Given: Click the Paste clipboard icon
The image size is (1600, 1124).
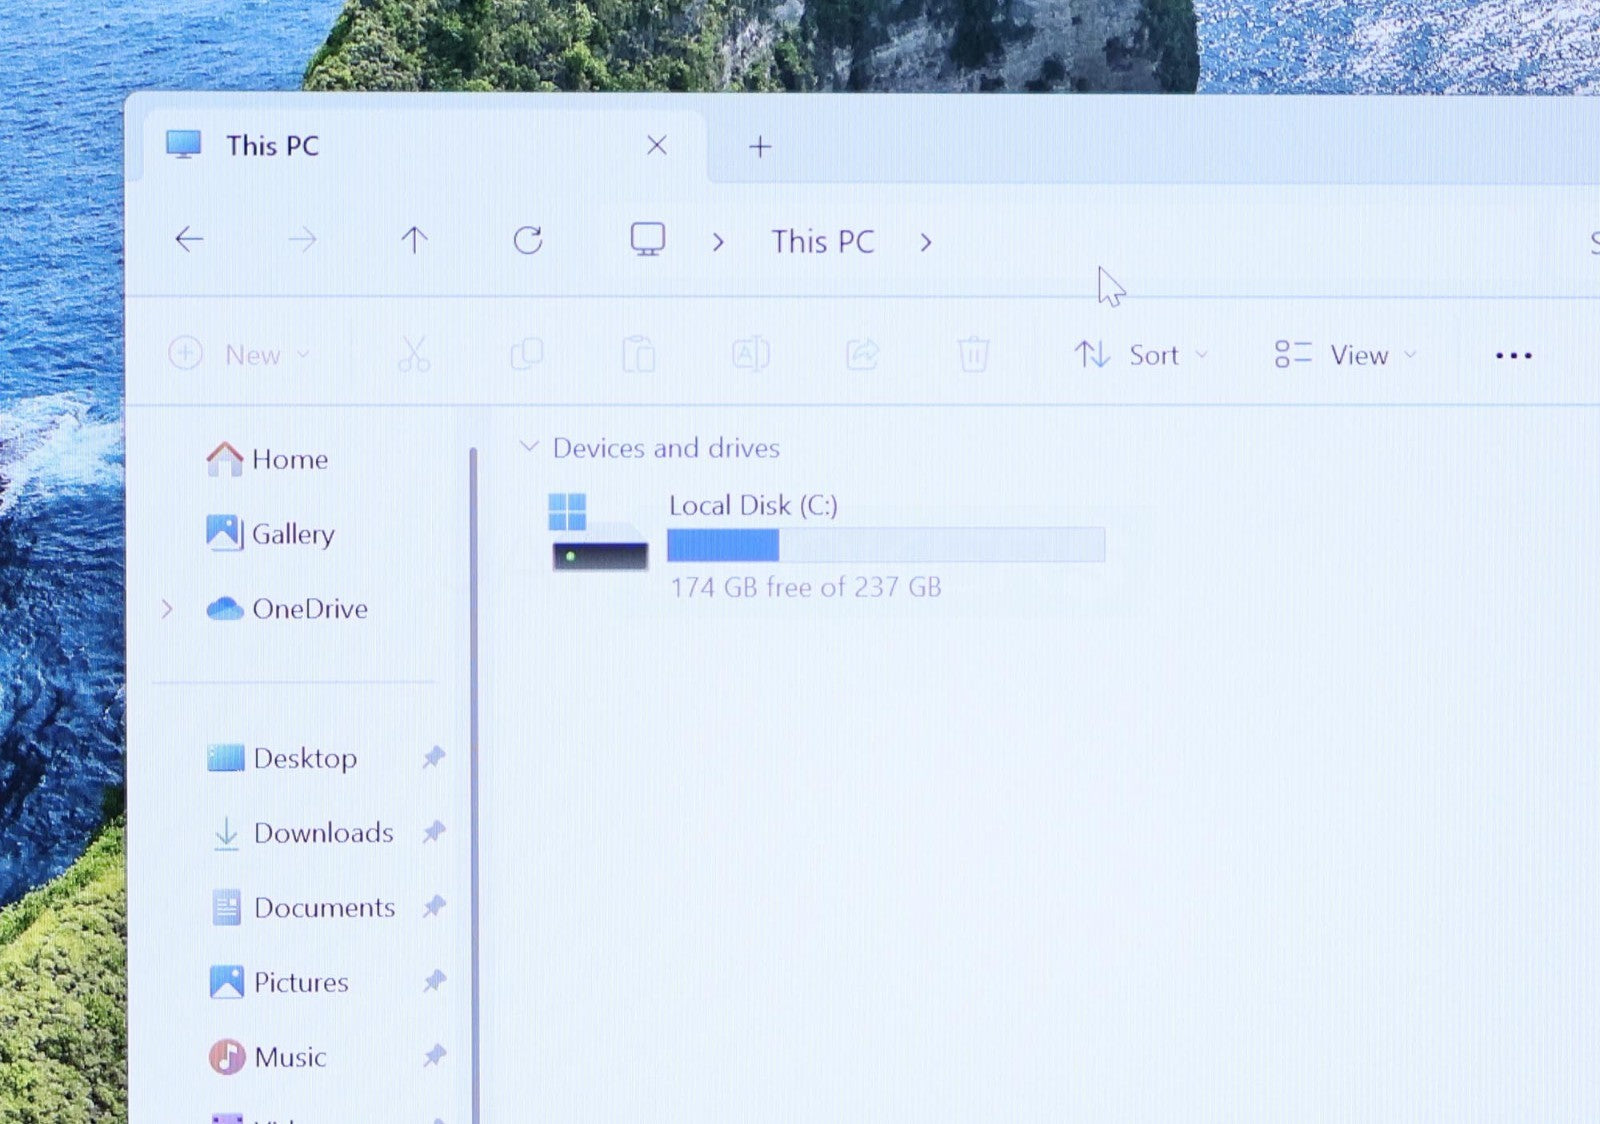Looking at the screenshot, I should [x=638, y=355].
